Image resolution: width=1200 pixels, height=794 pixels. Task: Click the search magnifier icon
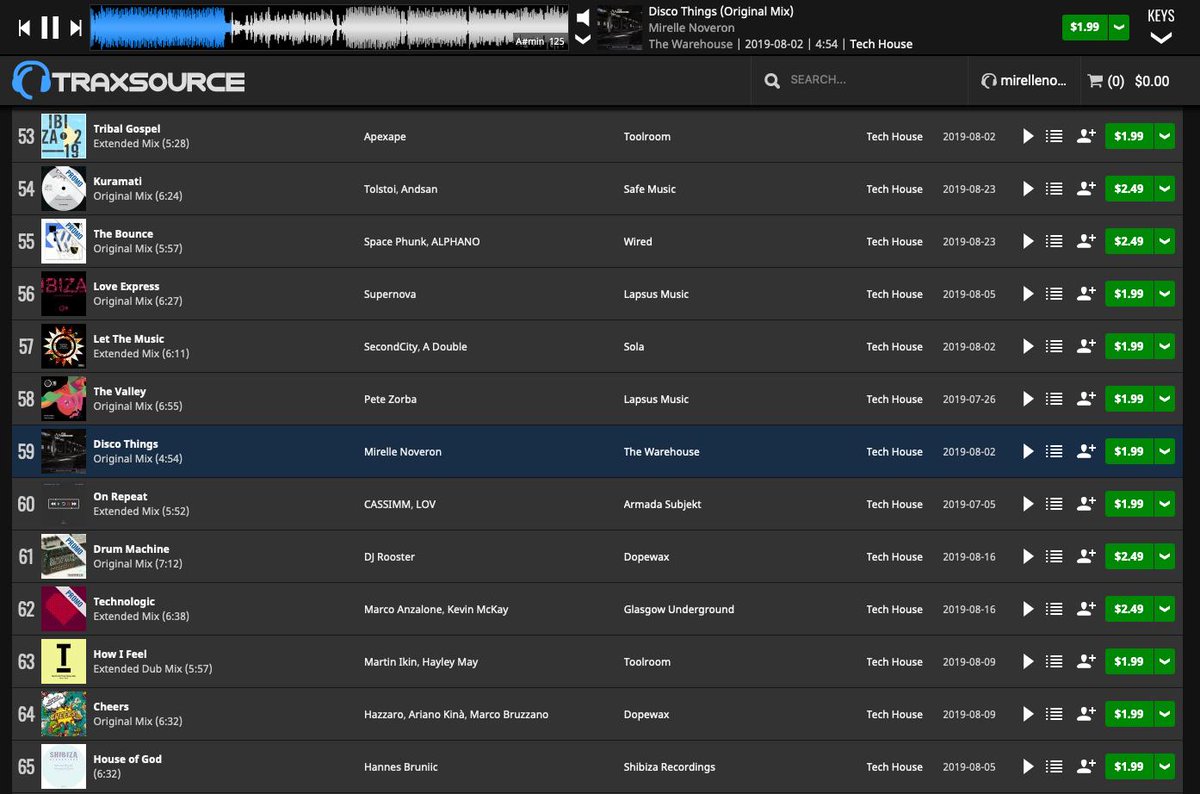click(x=772, y=80)
